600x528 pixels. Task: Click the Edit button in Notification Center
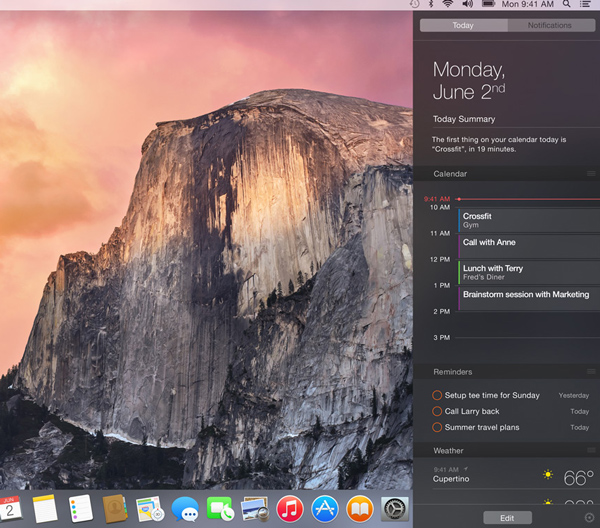pos(507,518)
